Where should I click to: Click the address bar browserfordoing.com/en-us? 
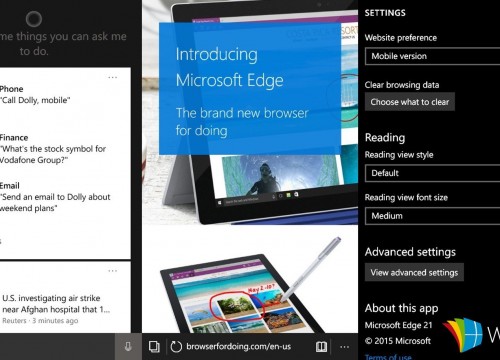tap(239, 347)
